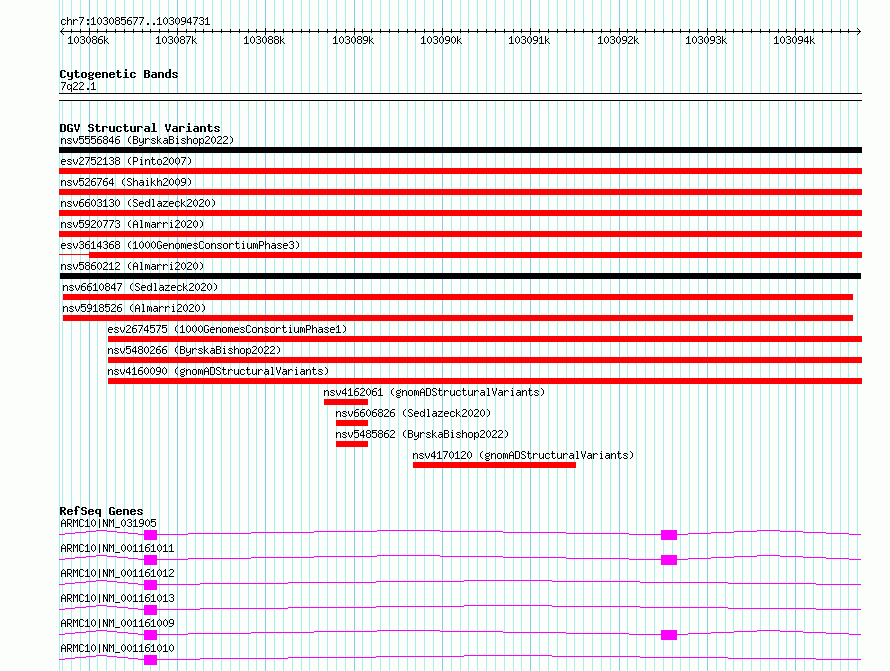Click the red bar under esv2752138

pyautogui.click(x=460, y=171)
